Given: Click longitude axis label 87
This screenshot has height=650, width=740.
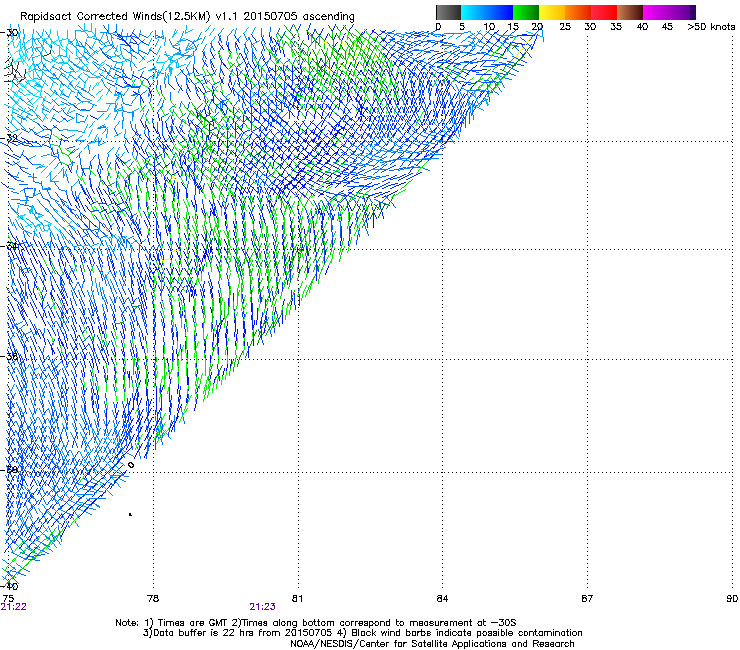Looking at the screenshot, I should 587,598.
